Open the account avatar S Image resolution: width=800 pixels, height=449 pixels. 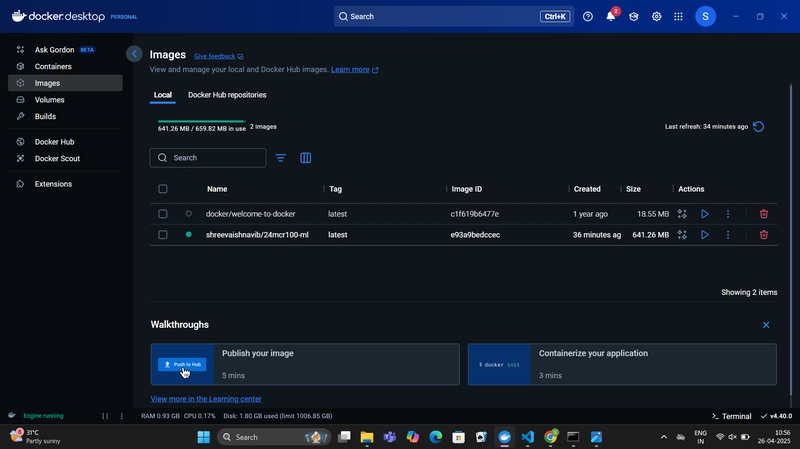[x=706, y=16]
